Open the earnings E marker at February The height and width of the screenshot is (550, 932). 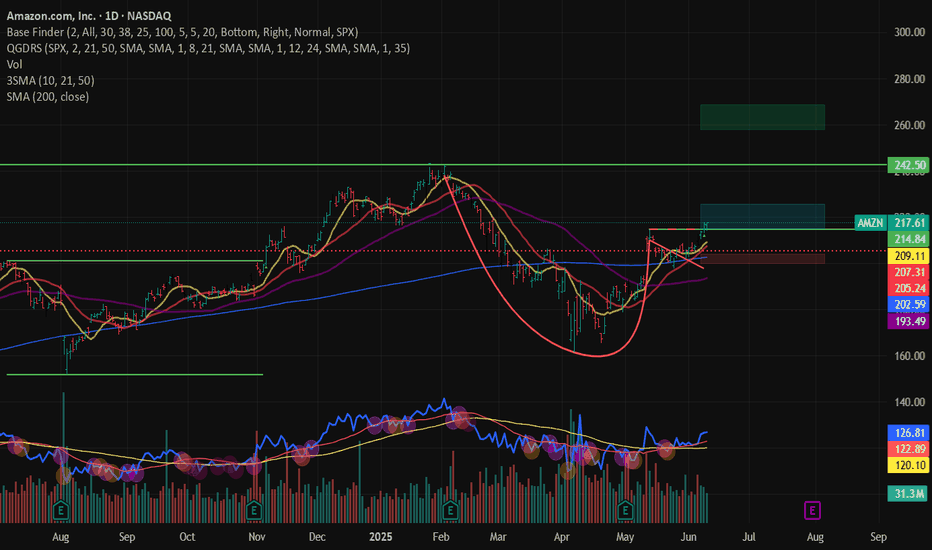(450, 510)
